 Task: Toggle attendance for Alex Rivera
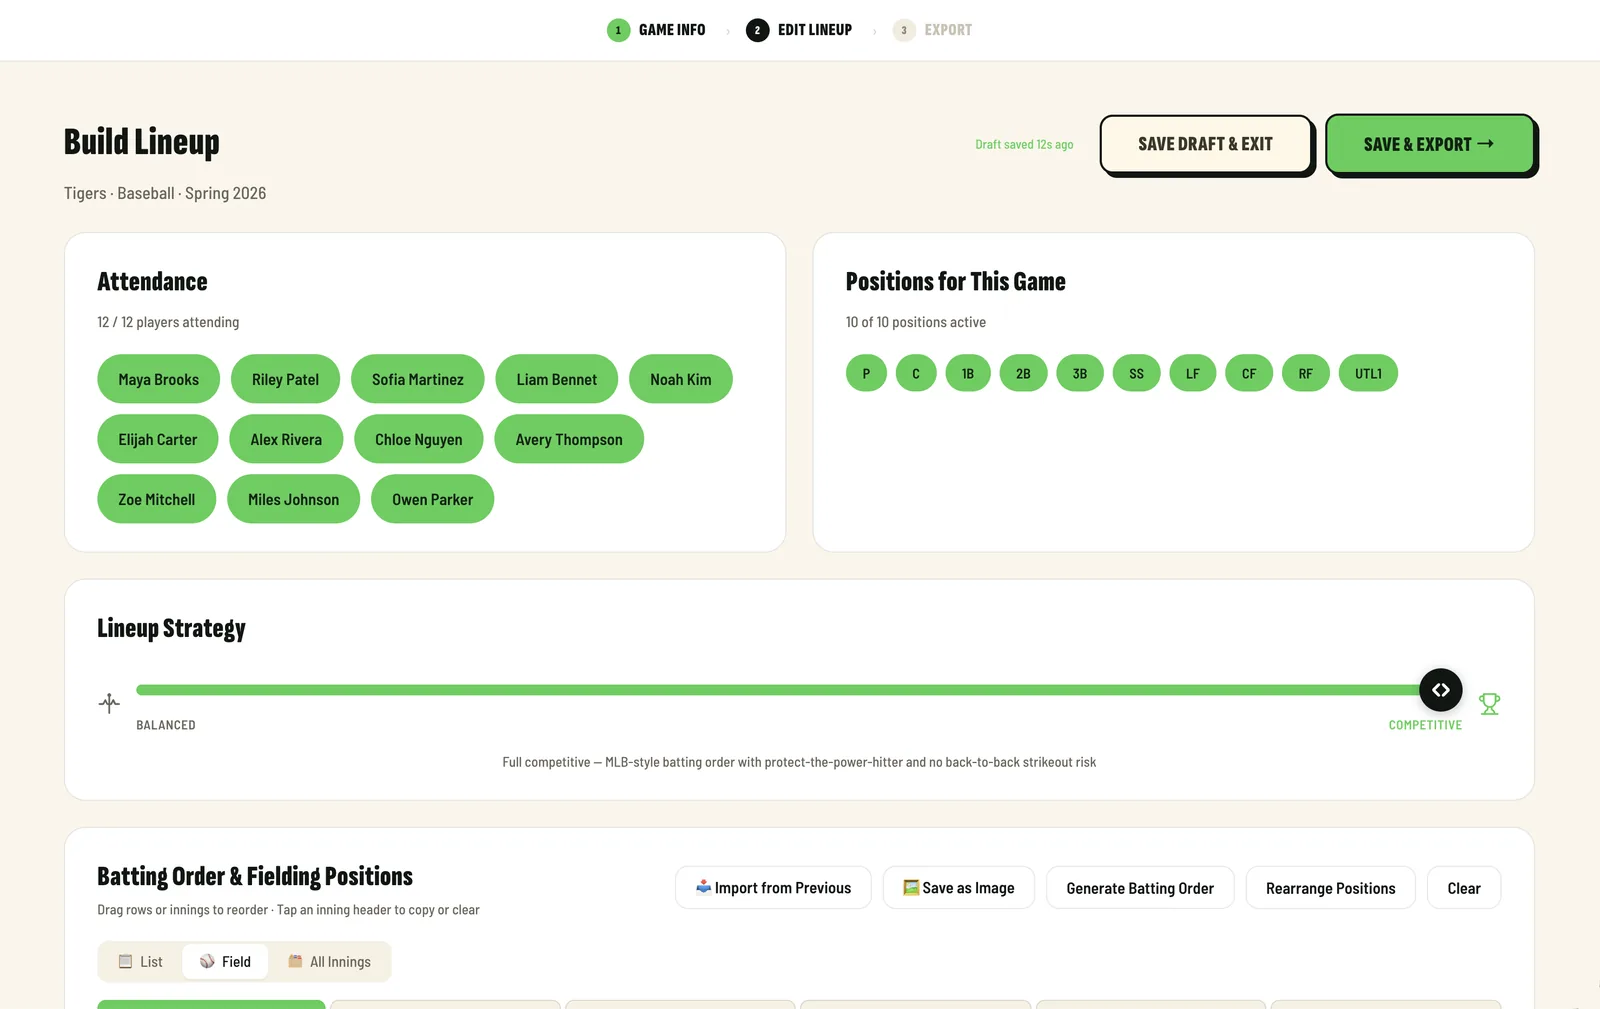[286, 439]
